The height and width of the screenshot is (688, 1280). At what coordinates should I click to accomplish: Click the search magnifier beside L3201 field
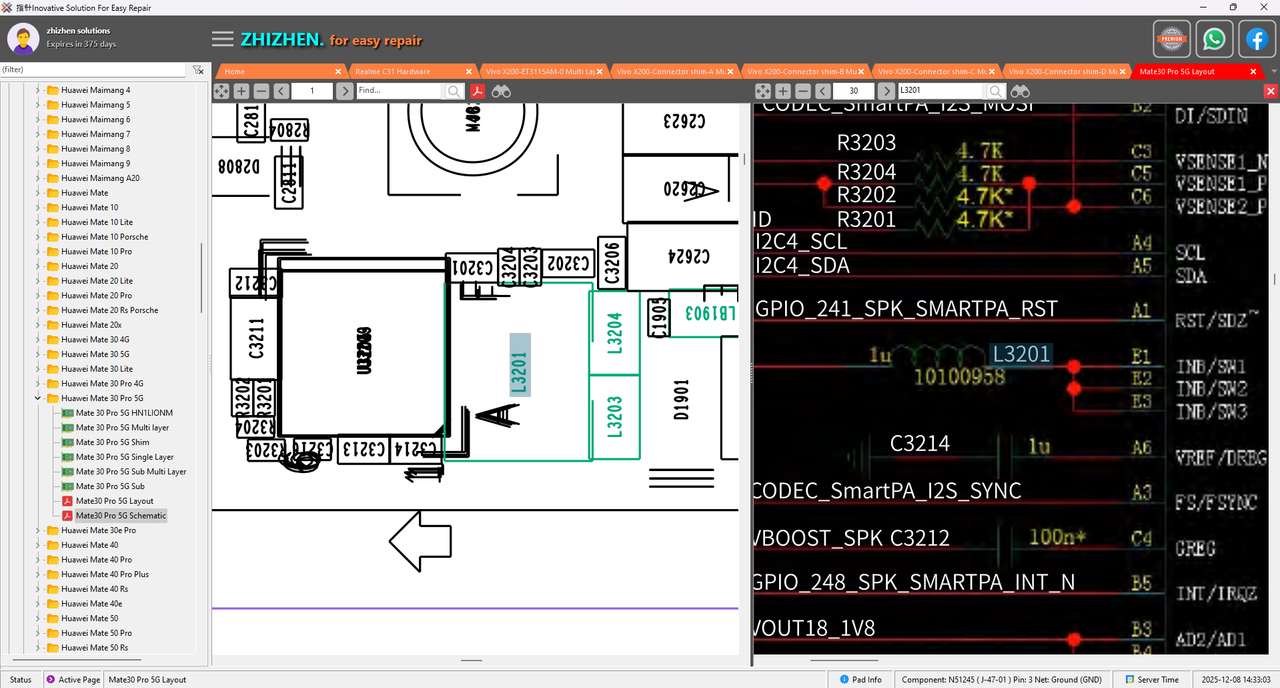[996, 91]
